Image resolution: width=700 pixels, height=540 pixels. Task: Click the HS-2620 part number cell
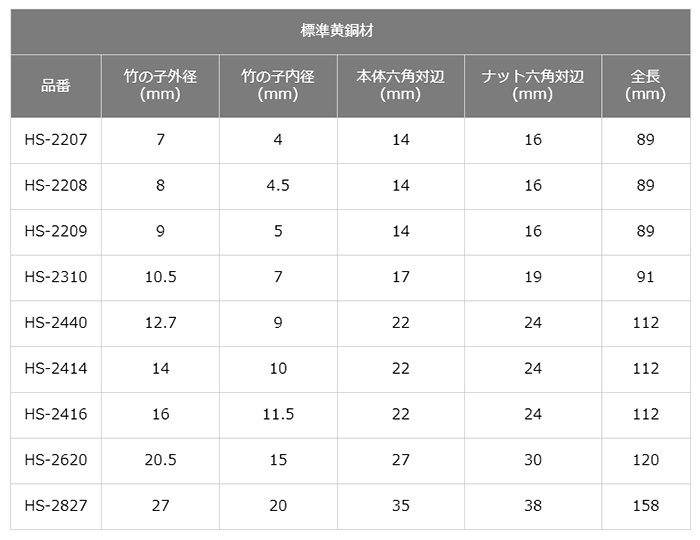[56, 460]
